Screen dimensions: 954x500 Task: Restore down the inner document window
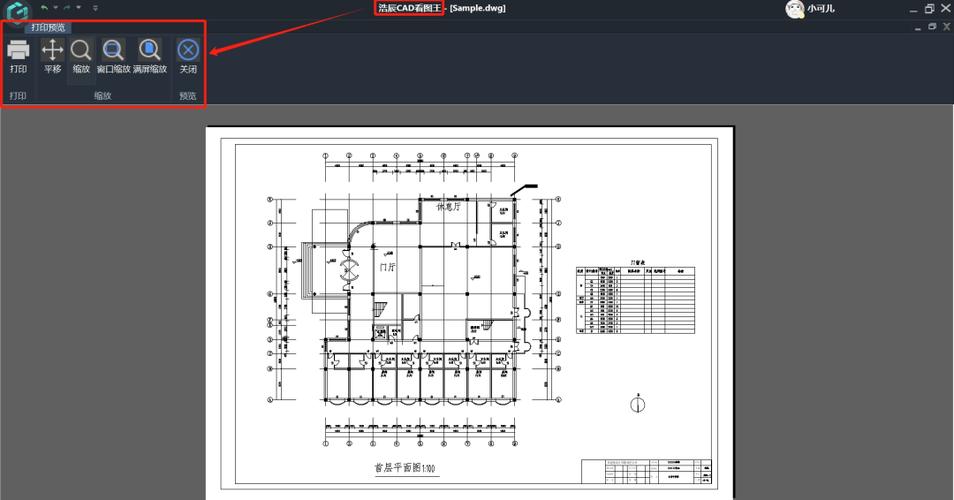click(933, 27)
